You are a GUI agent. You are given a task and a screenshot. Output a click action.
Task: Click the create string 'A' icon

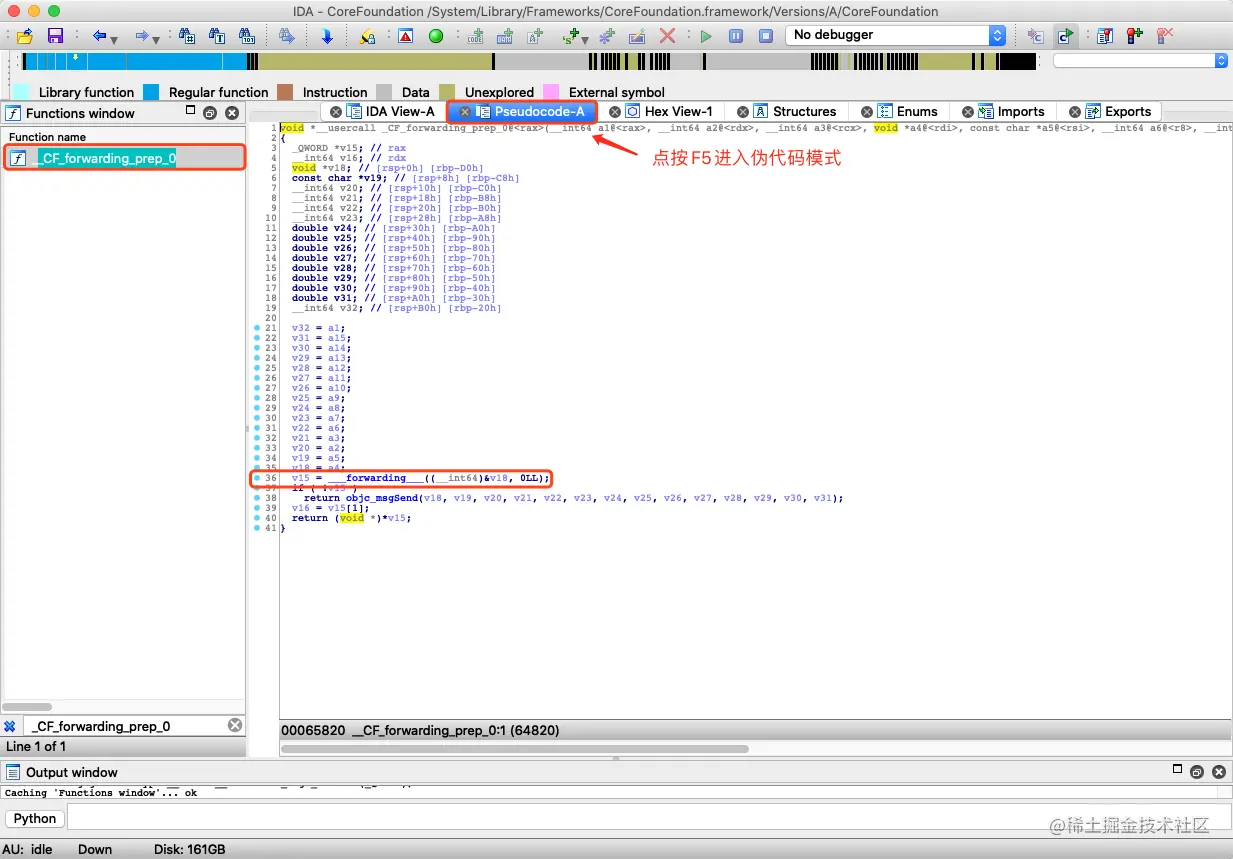pos(535,36)
